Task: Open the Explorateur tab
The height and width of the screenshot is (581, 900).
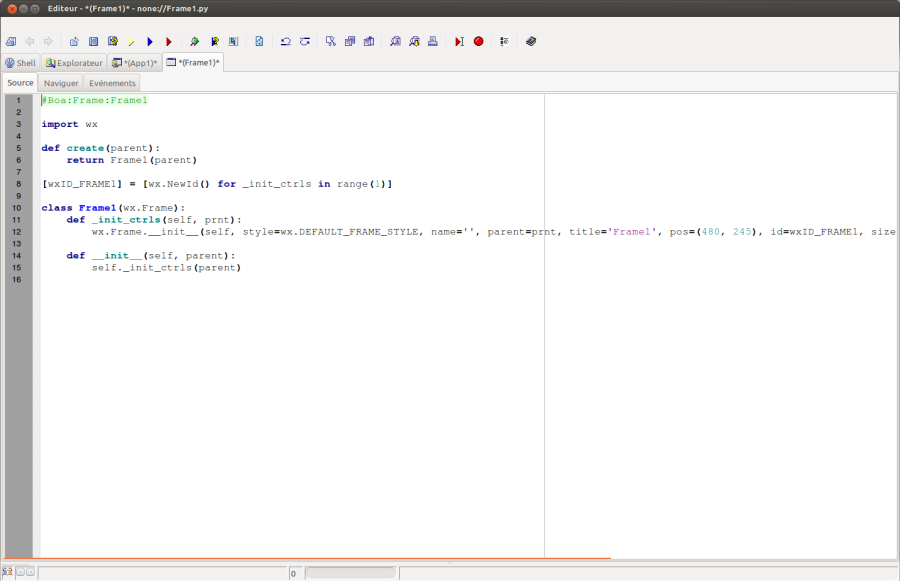Action: pyautogui.click(x=74, y=63)
